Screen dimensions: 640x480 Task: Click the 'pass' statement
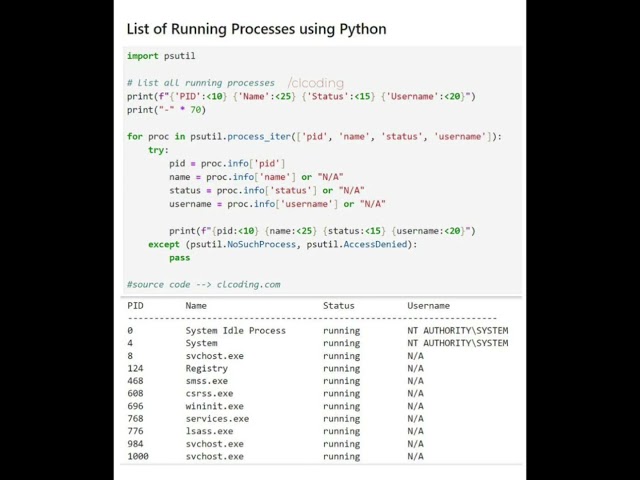point(180,258)
